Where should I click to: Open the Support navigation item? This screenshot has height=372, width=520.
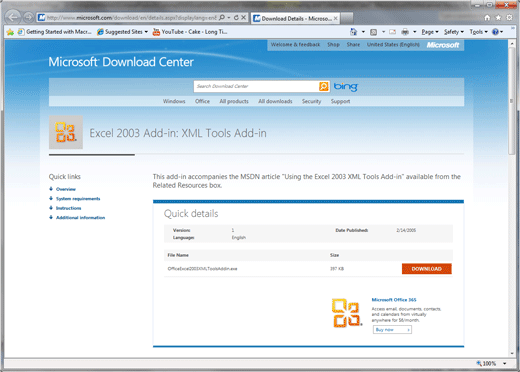(x=340, y=101)
